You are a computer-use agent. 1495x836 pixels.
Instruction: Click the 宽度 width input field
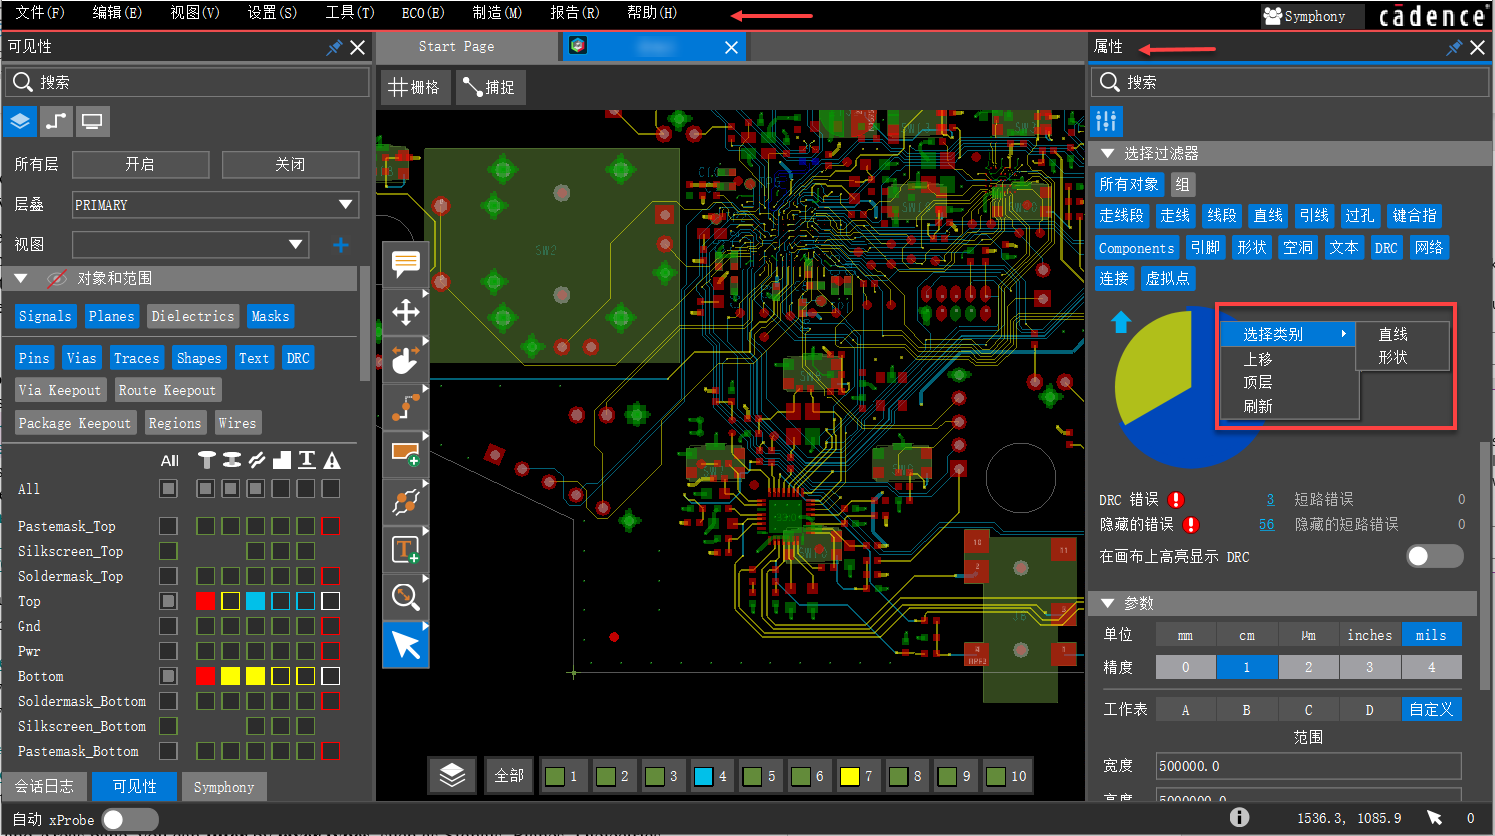(1308, 766)
